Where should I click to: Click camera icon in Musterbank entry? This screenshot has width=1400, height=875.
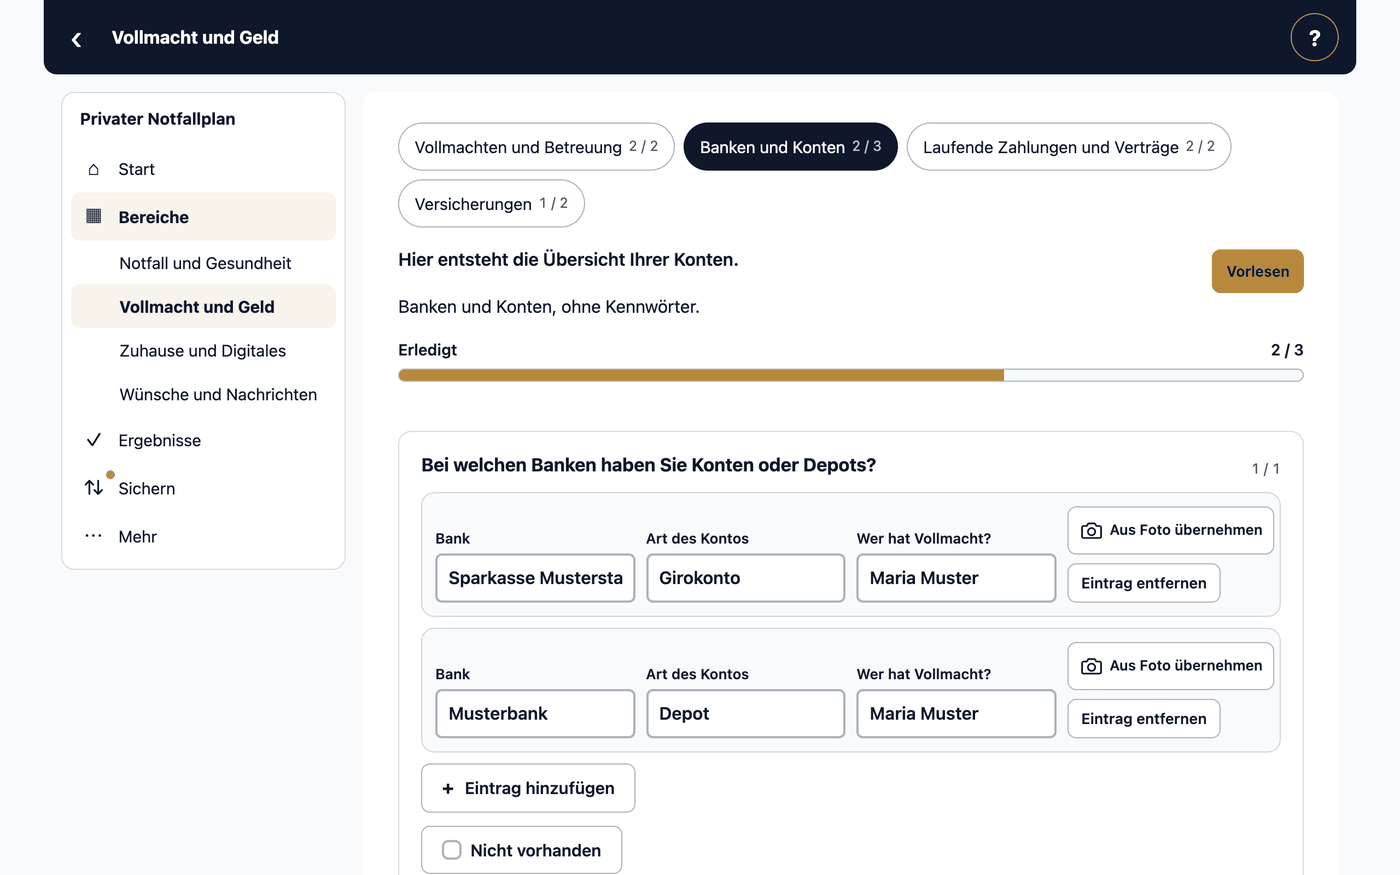(x=1092, y=666)
